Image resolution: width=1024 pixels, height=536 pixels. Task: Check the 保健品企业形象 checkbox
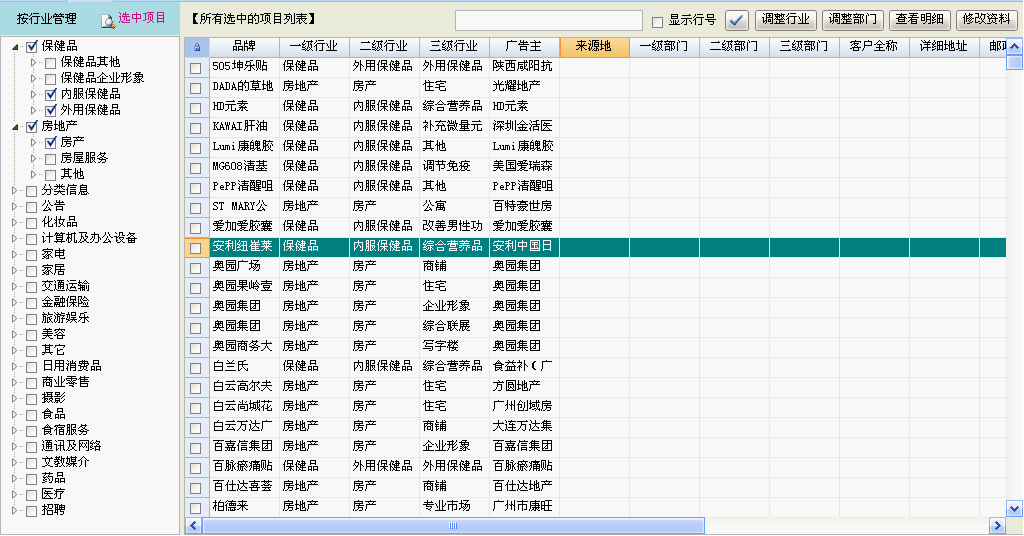tap(50, 79)
